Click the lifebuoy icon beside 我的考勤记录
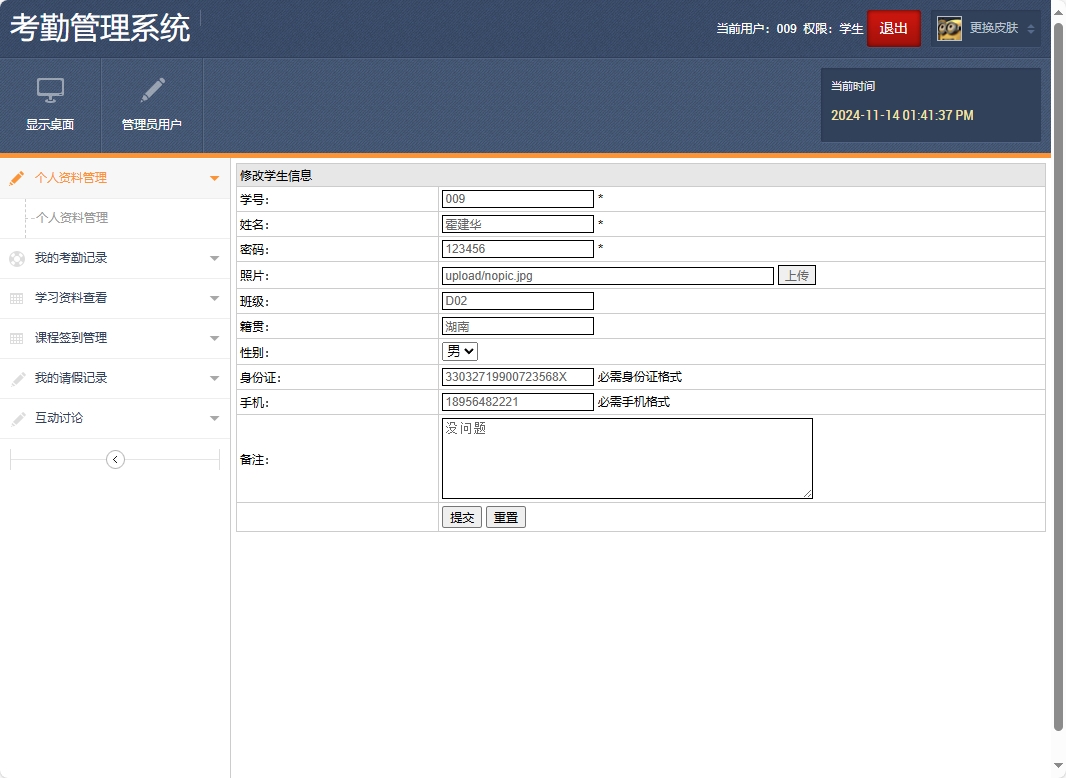 (x=17, y=258)
